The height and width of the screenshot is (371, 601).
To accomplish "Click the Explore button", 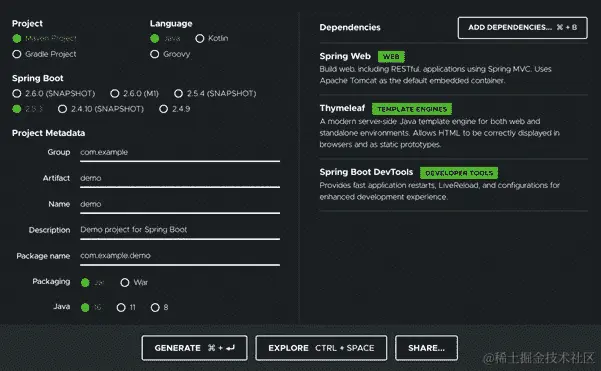I will [x=321, y=348].
